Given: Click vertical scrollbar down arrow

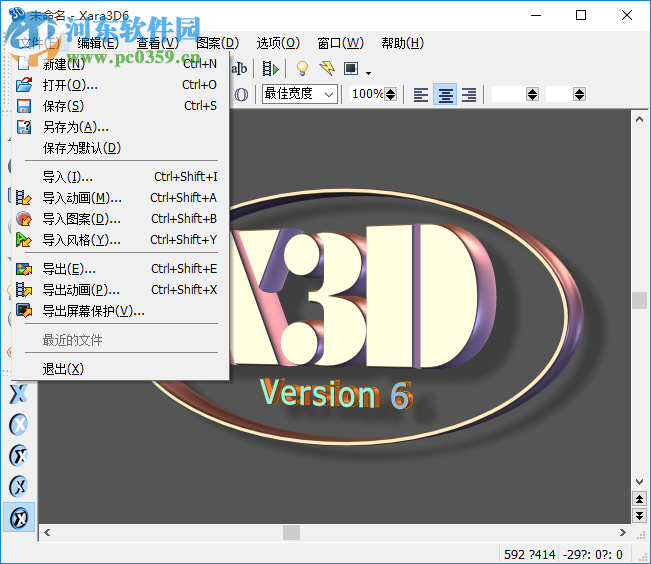Looking at the screenshot, I should click(639, 482).
